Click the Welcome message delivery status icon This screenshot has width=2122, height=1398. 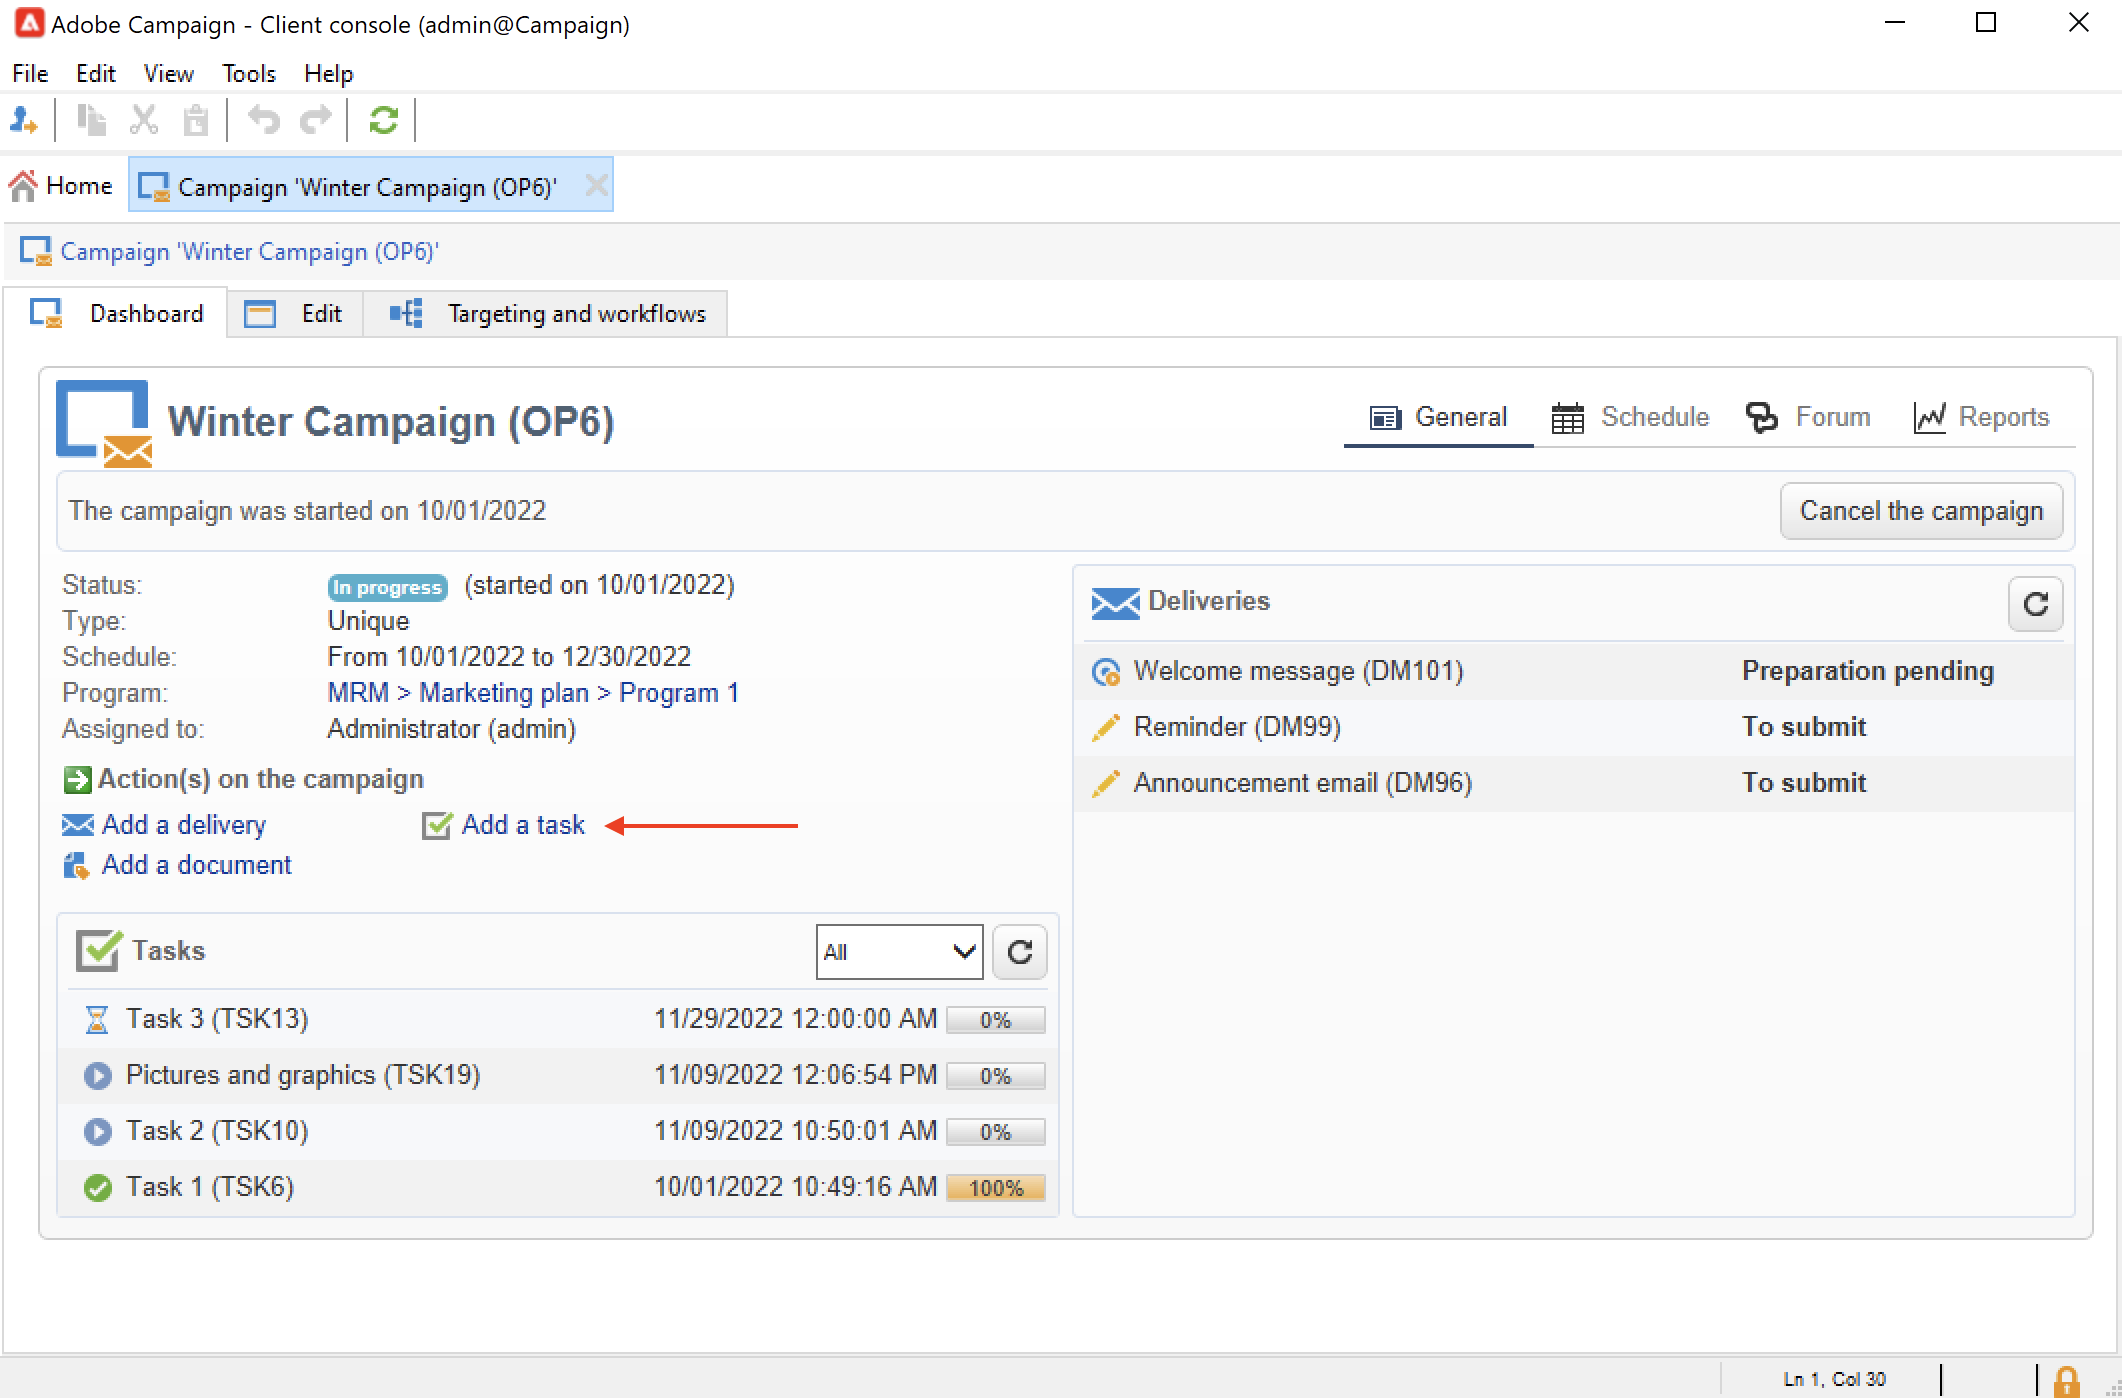point(1106,672)
